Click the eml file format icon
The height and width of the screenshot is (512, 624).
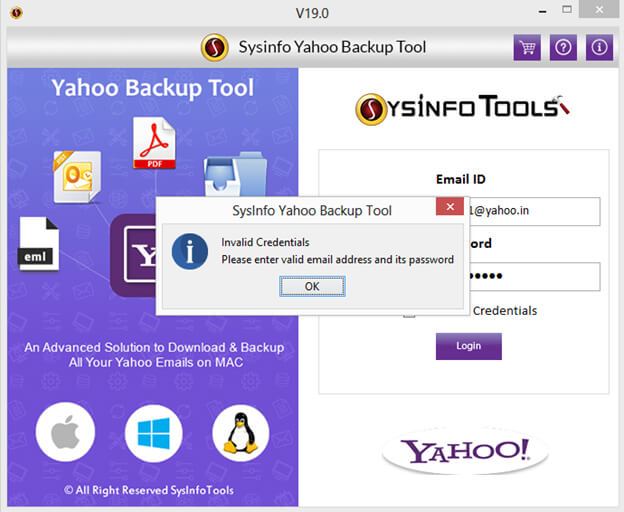click(x=39, y=244)
